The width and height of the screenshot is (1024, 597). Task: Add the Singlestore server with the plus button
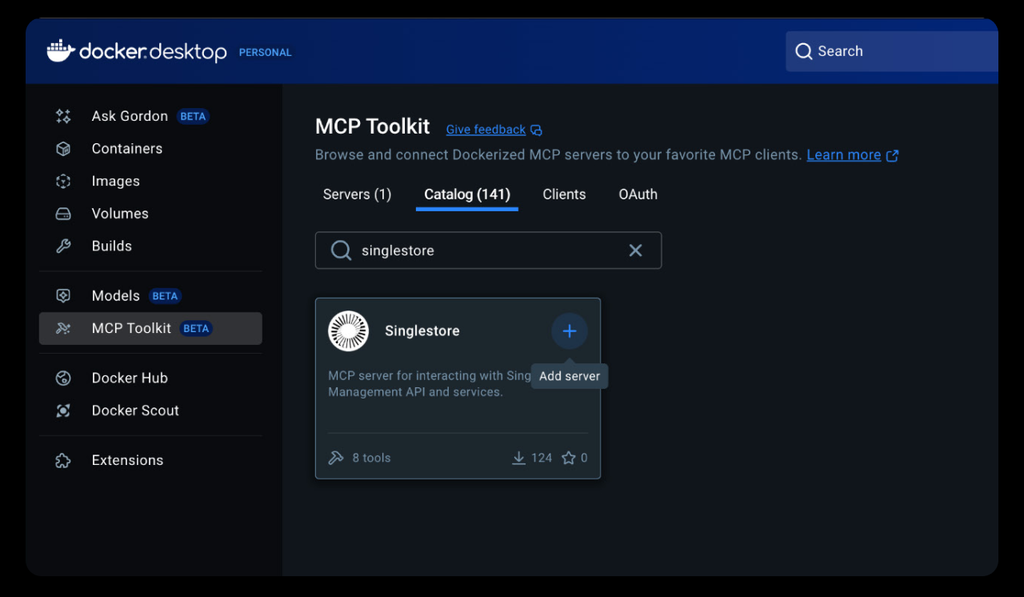pos(569,331)
